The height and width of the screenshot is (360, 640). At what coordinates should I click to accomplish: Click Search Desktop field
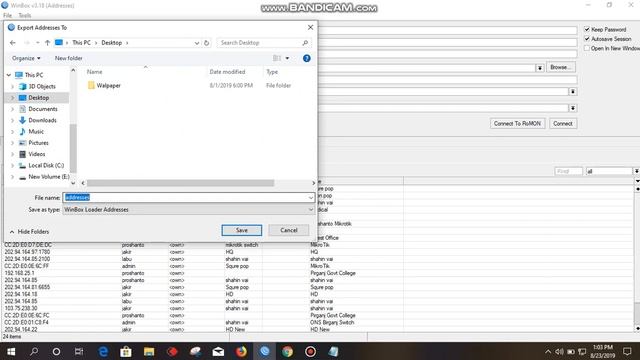tap(263, 43)
